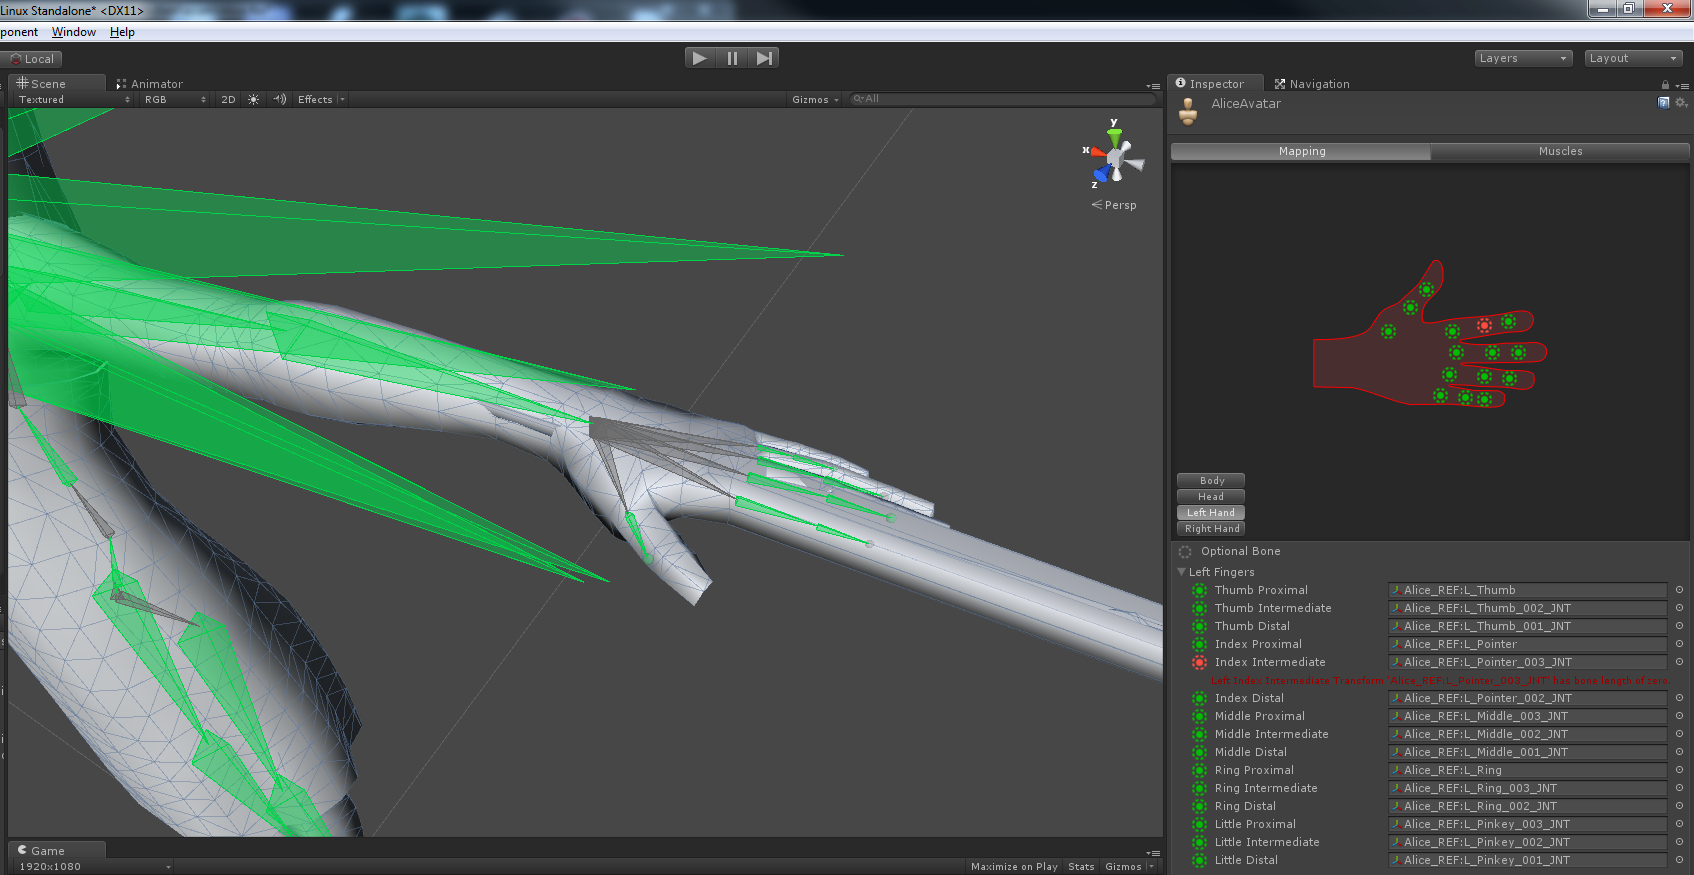Screen dimensions: 1694x875
Task: Open the Game view tab
Action: (x=56, y=850)
